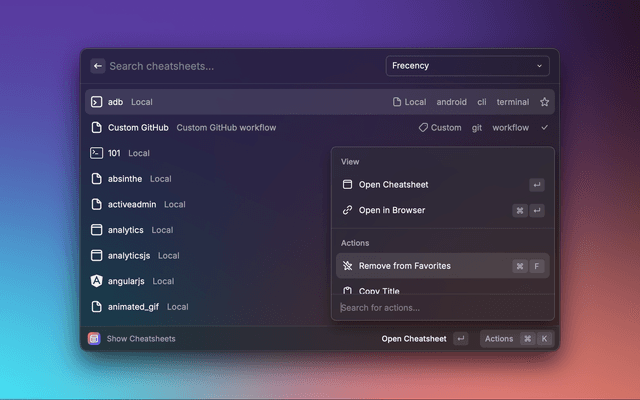Click the Cheatsheets extension icon in footer

(94, 339)
